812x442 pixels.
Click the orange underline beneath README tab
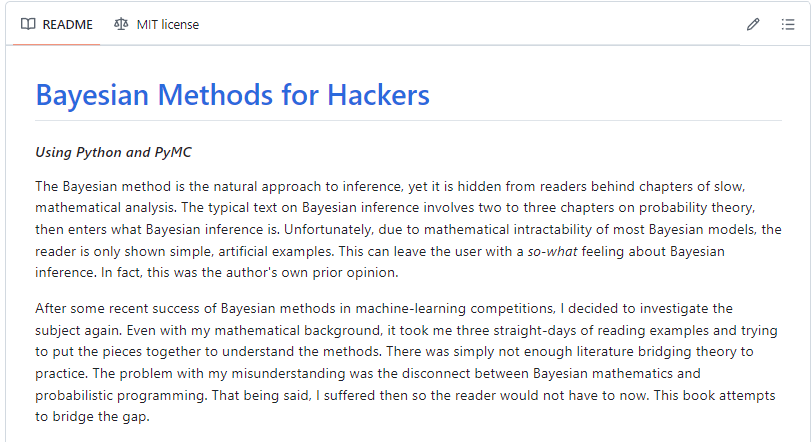(x=56, y=45)
